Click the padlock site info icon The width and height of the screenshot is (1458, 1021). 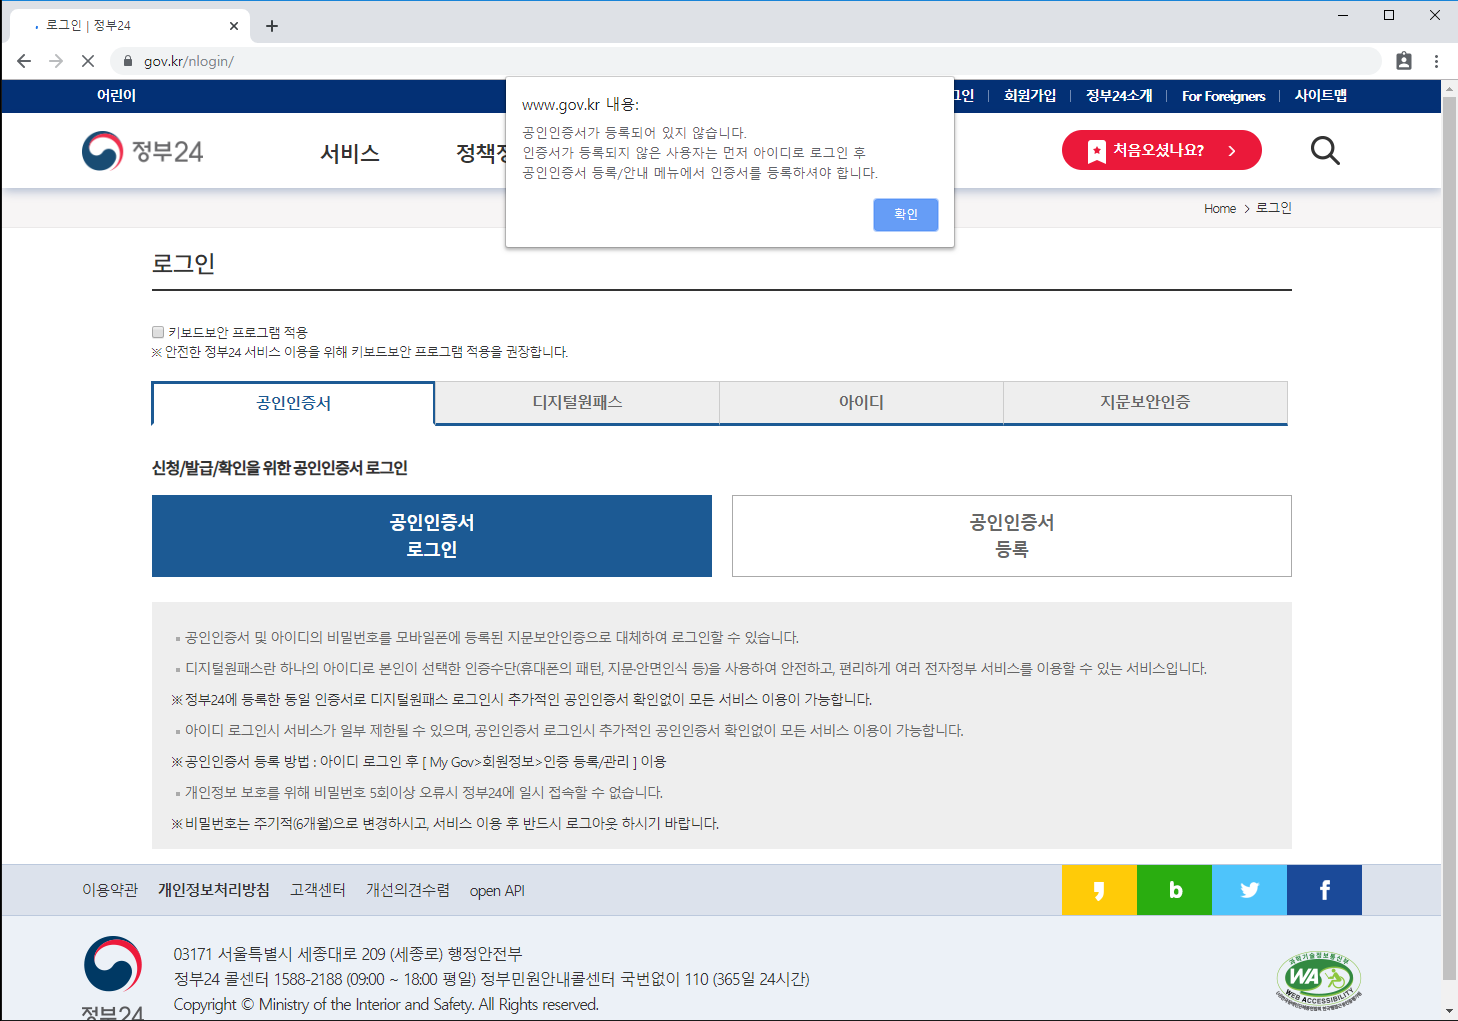[x=127, y=61]
